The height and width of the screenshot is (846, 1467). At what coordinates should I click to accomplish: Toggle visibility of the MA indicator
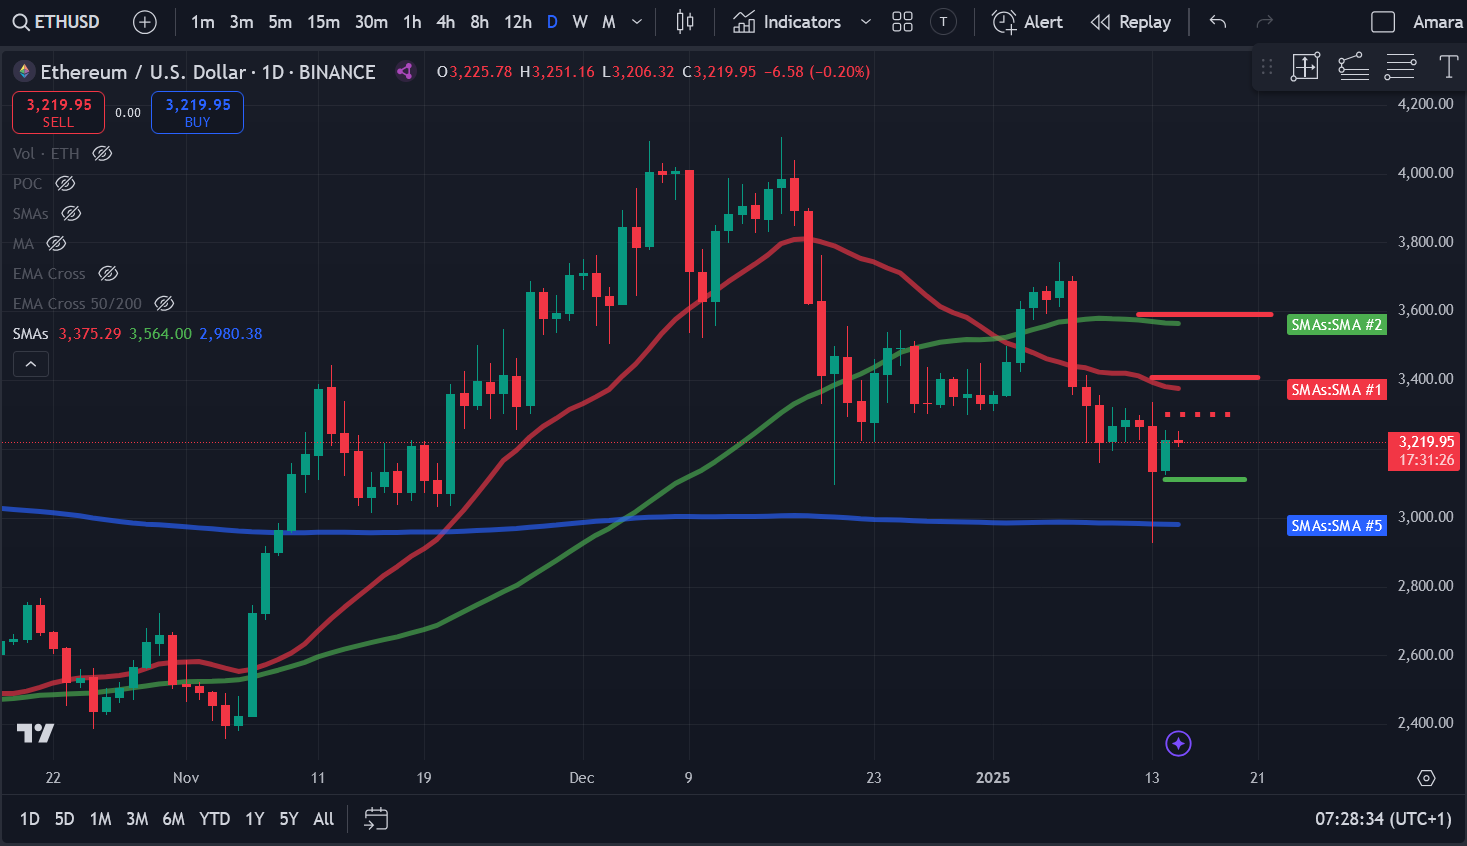click(57, 243)
